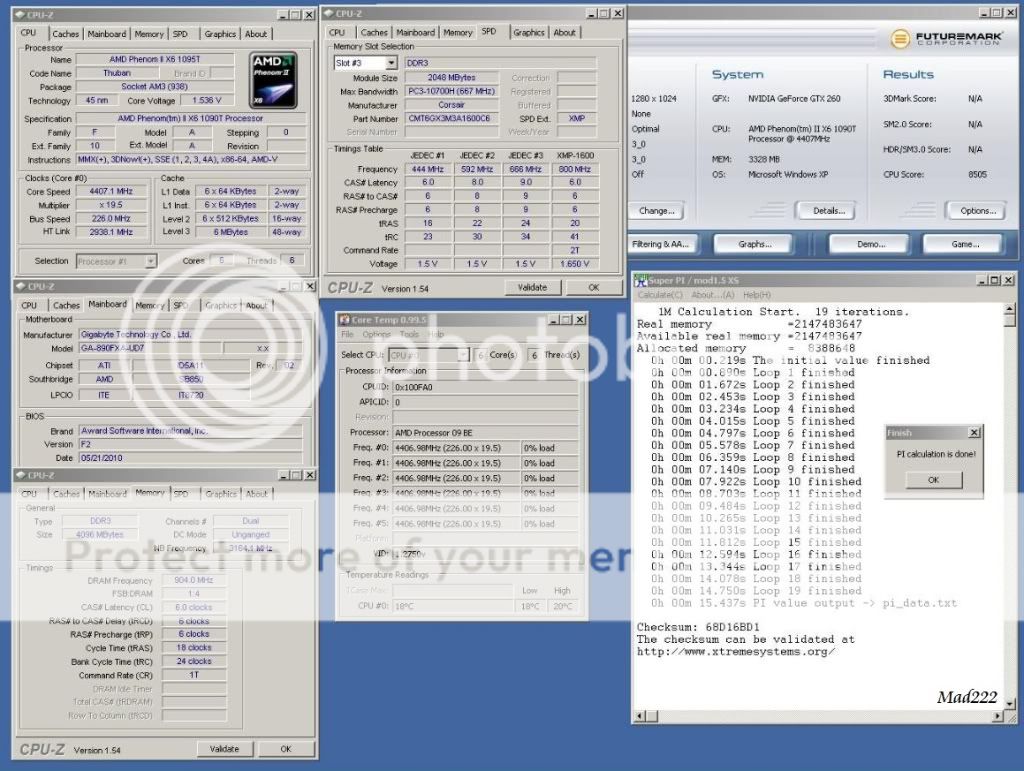
Task: Close the Finish dialog with X
Action: 974,433
